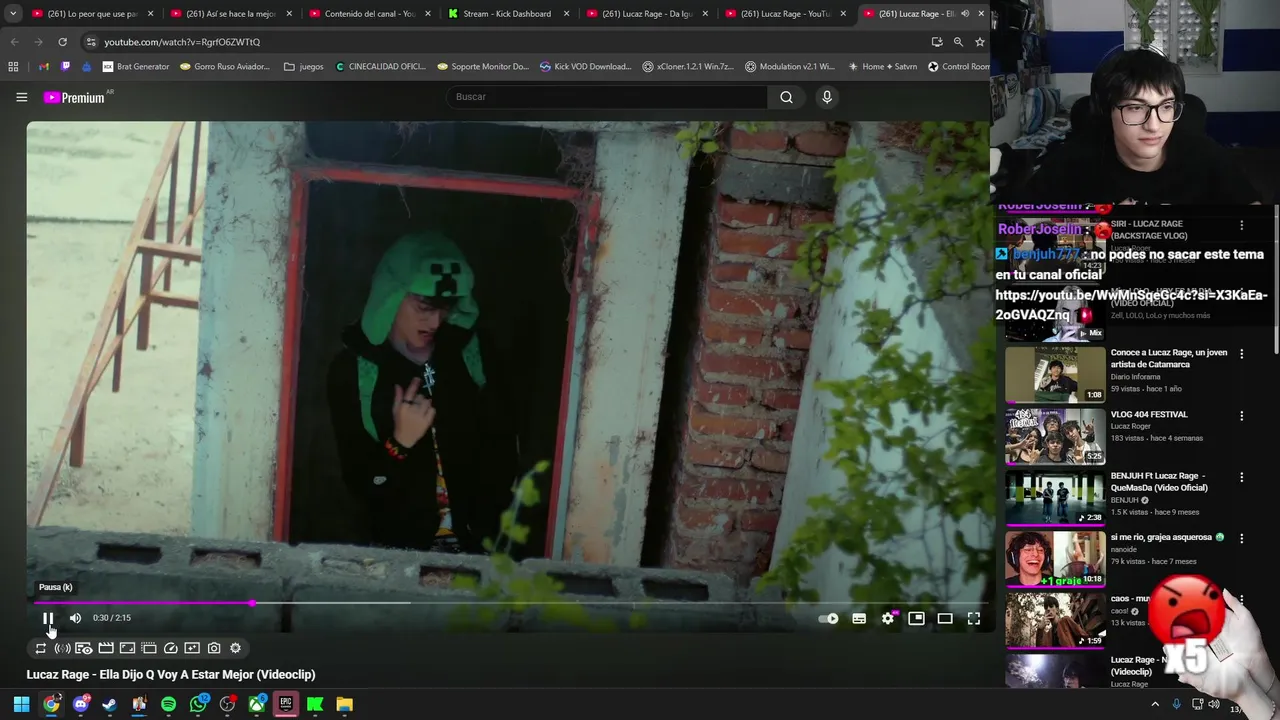Open options for 'si me rio, grajea asquerosa'
This screenshot has height=720, width=1280.
coord(1241,539)
